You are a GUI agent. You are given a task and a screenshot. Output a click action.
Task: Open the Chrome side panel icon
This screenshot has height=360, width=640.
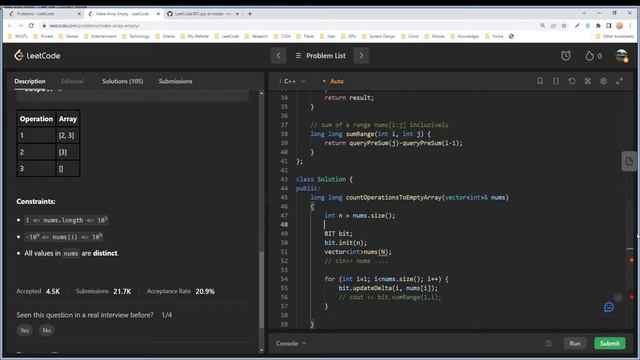609,26
